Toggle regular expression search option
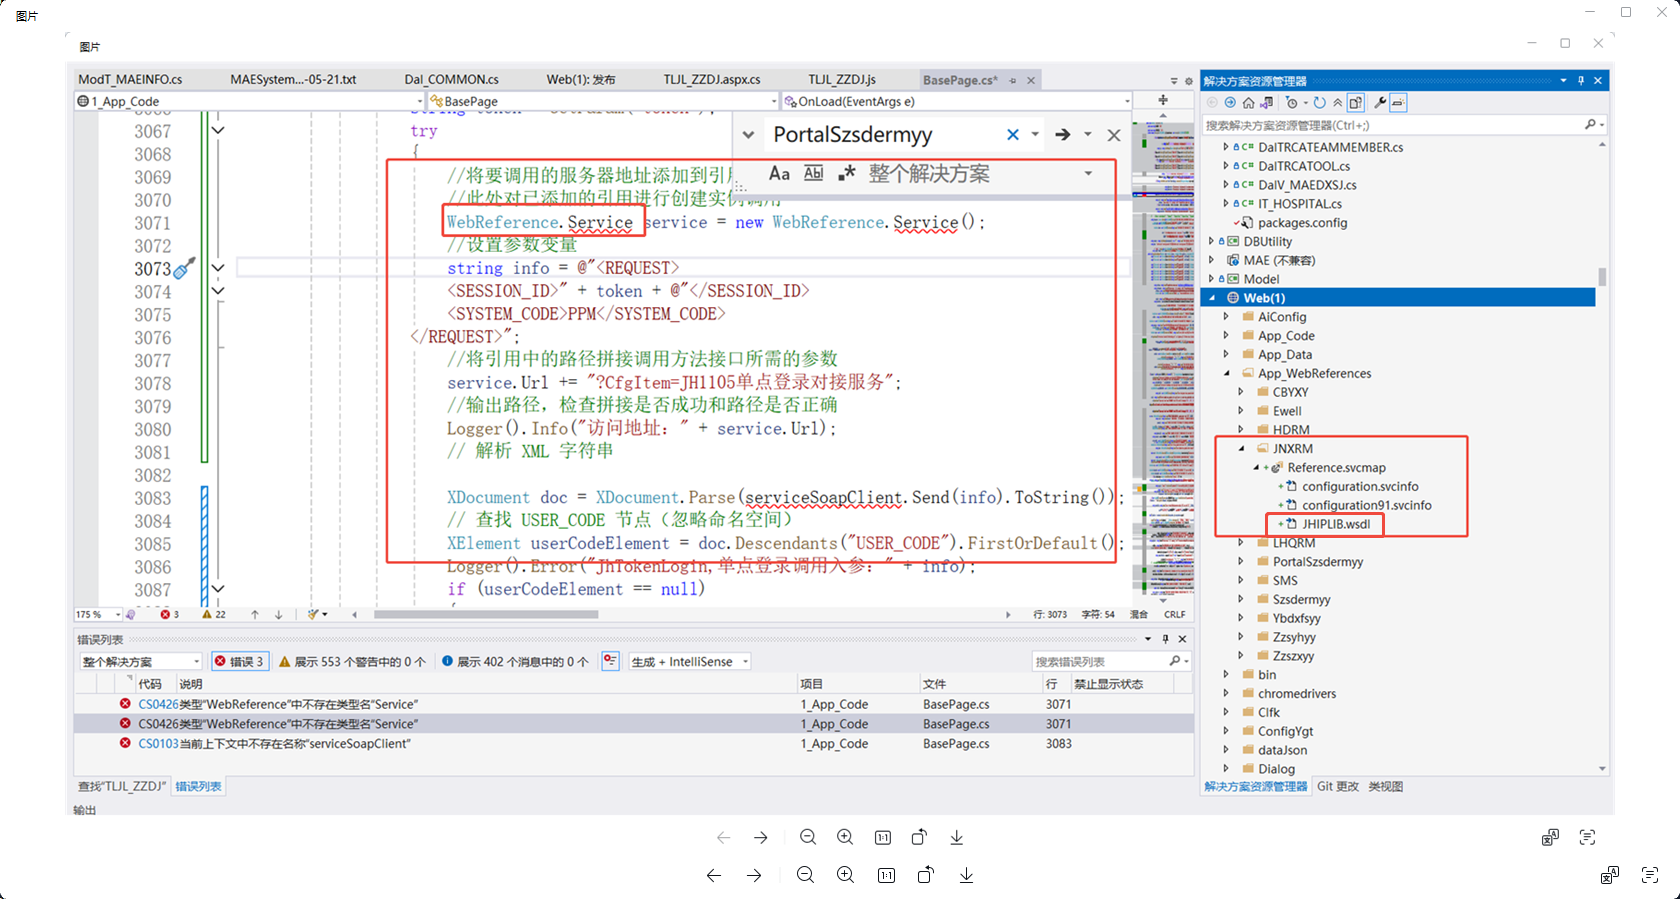The height and width of the screenshot is (899, 1680). point(847,173)
